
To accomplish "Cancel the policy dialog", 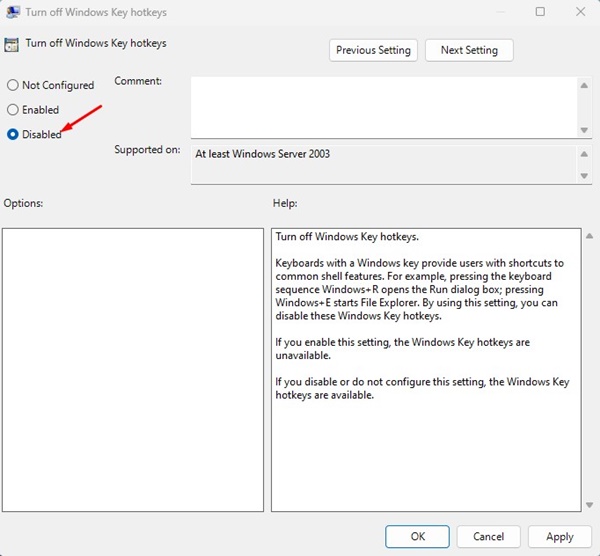I will tap(488, 536).
